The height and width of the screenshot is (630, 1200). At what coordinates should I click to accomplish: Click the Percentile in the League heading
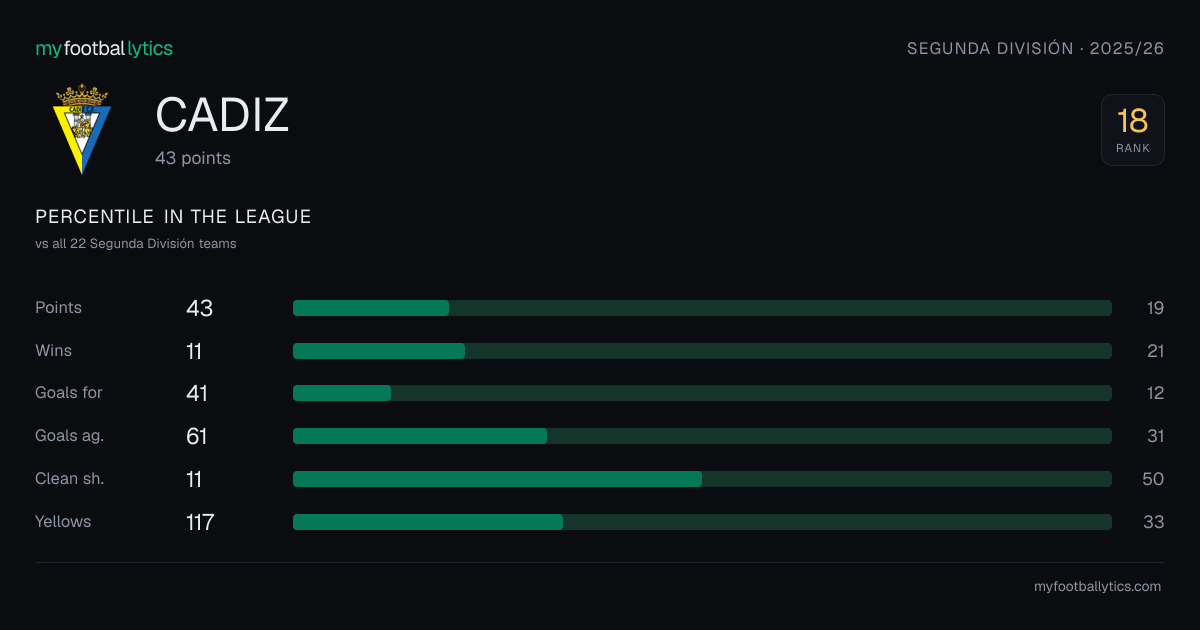coord(173,217)
